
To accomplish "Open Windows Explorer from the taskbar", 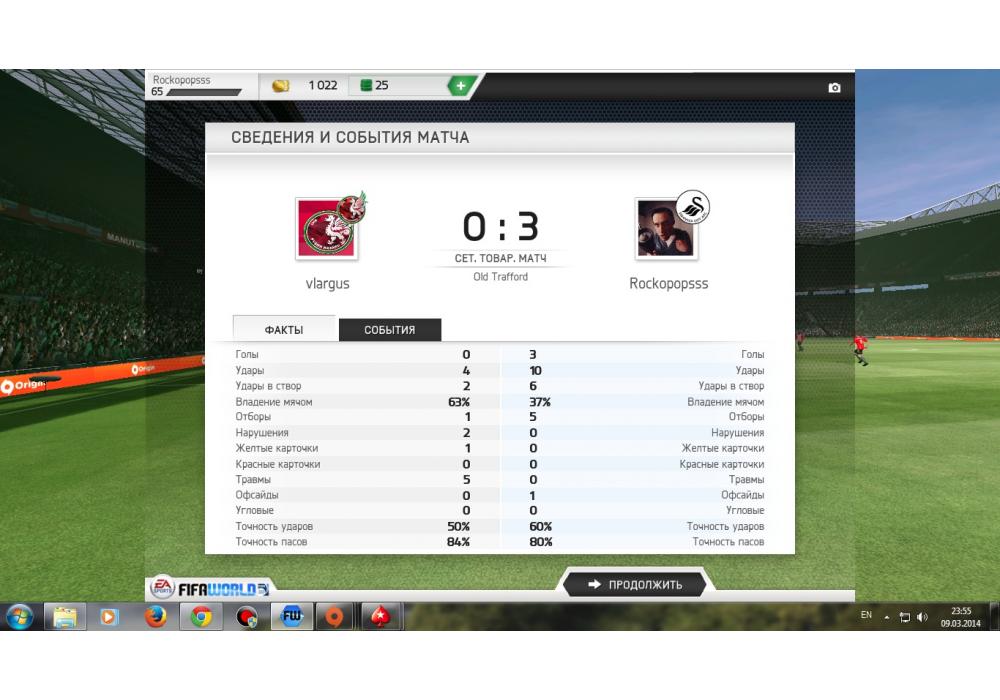I will coord(65,616).
